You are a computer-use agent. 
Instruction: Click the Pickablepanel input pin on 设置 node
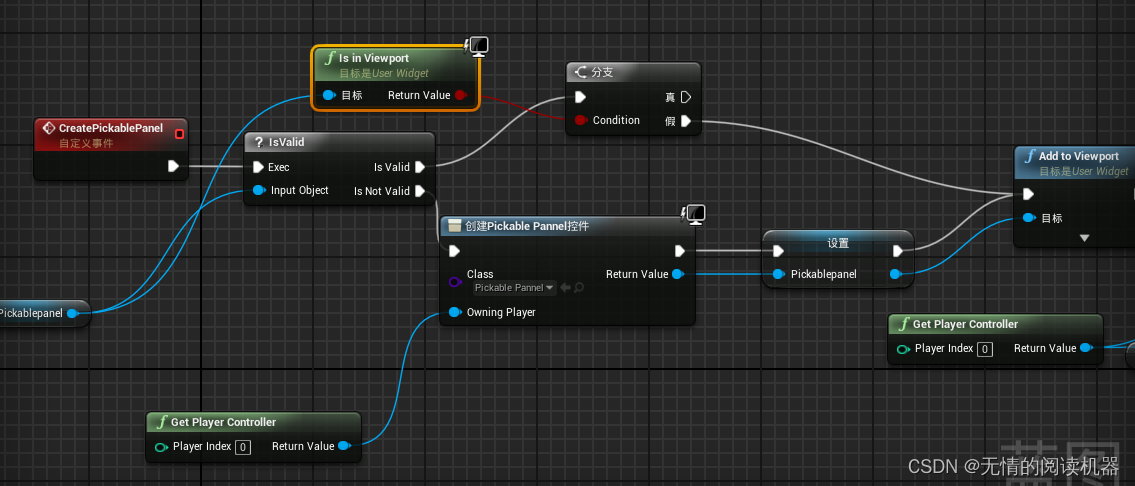[777, 275]
